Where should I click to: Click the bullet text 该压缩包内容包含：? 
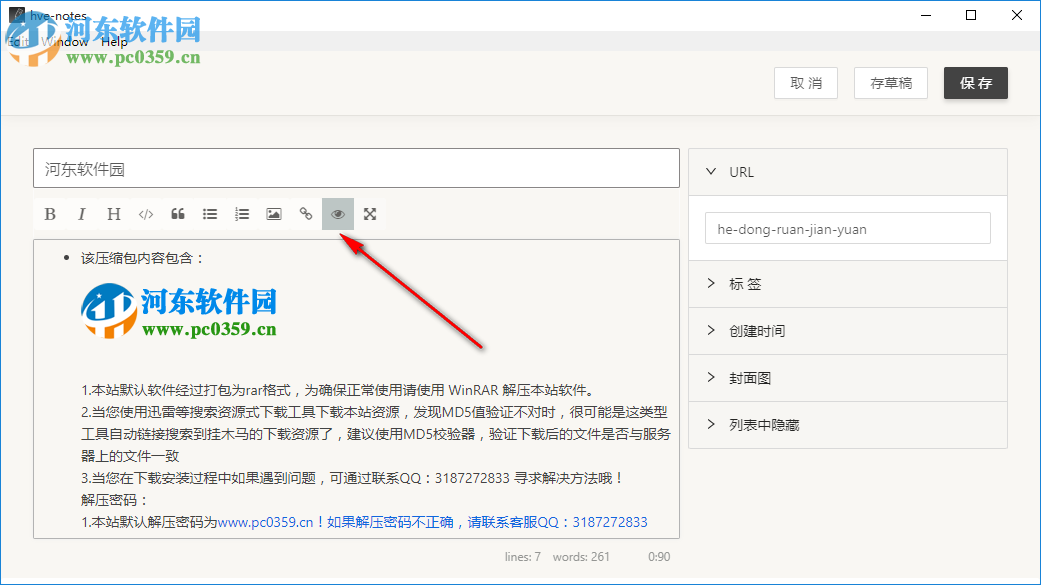click(x=142, y=258)
